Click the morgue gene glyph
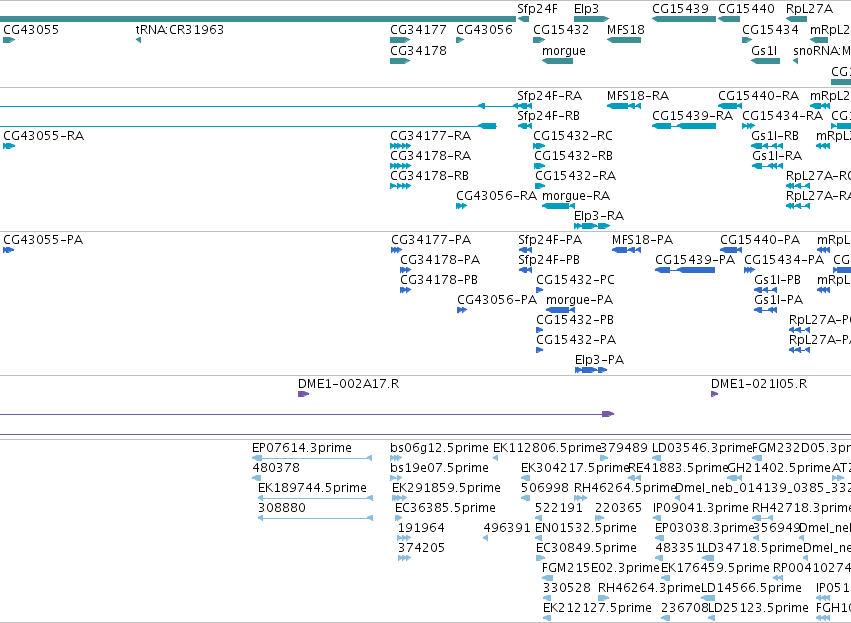The image size is (851, 623). (557, 61)
